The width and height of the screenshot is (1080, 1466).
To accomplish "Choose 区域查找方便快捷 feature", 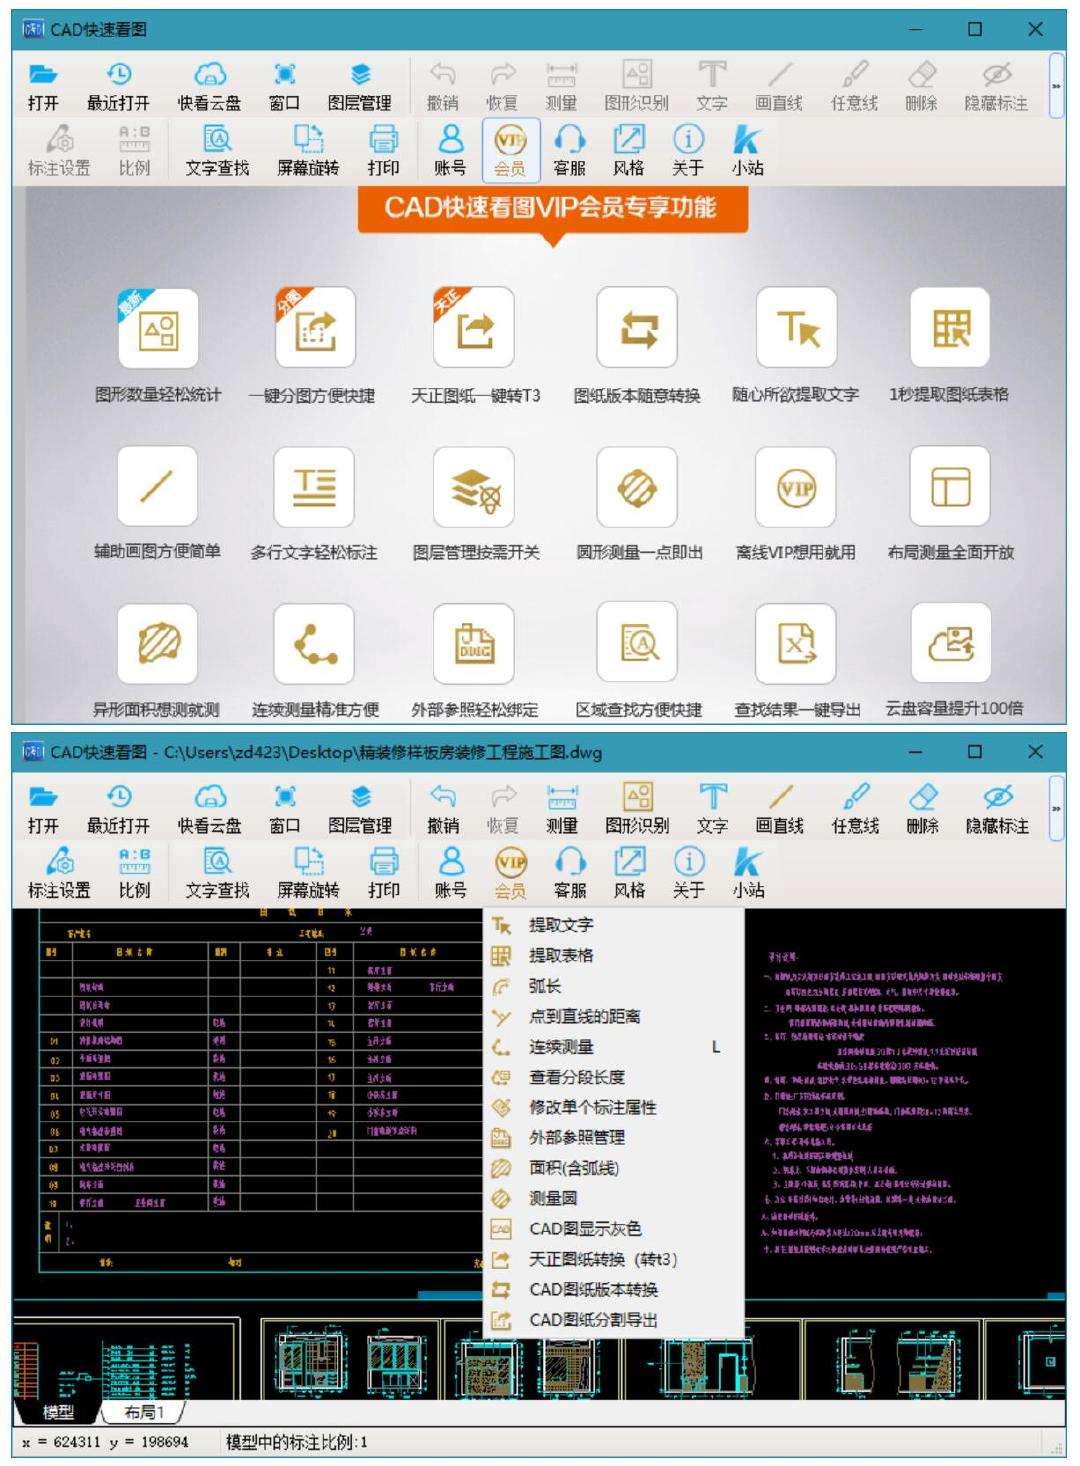I will pos(637,643).
